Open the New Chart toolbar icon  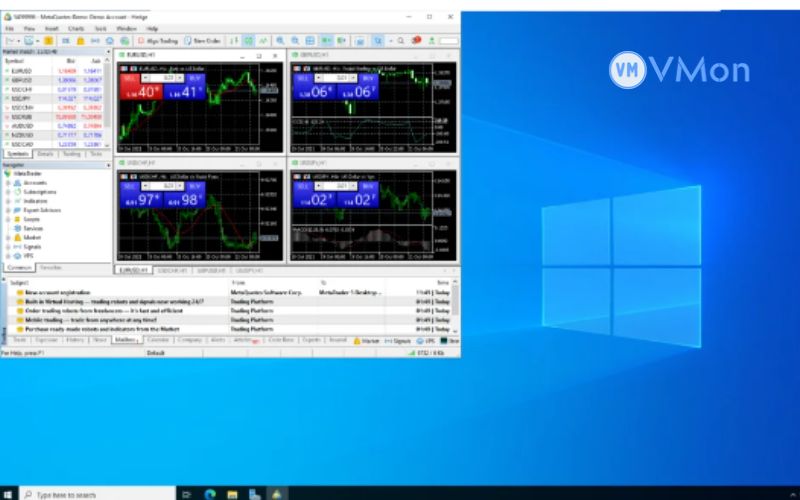10,41
